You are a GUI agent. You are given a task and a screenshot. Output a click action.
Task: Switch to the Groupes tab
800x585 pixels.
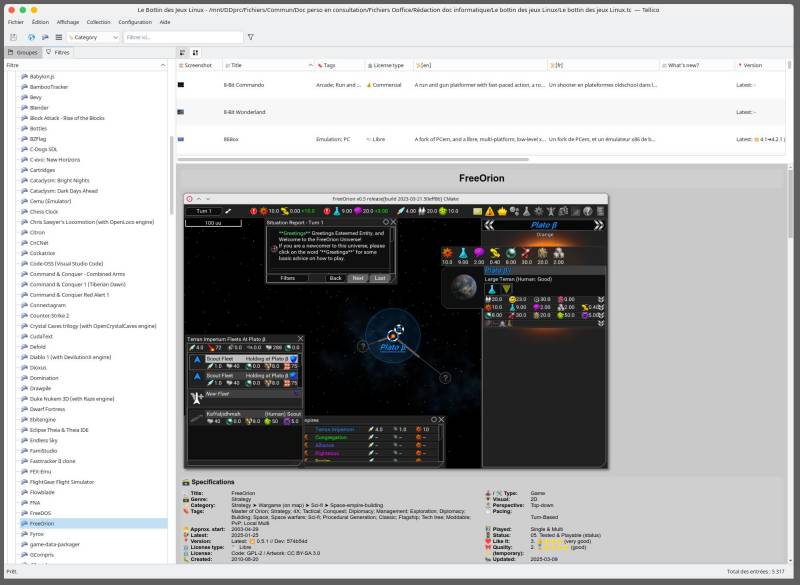[x=22, y=52]
